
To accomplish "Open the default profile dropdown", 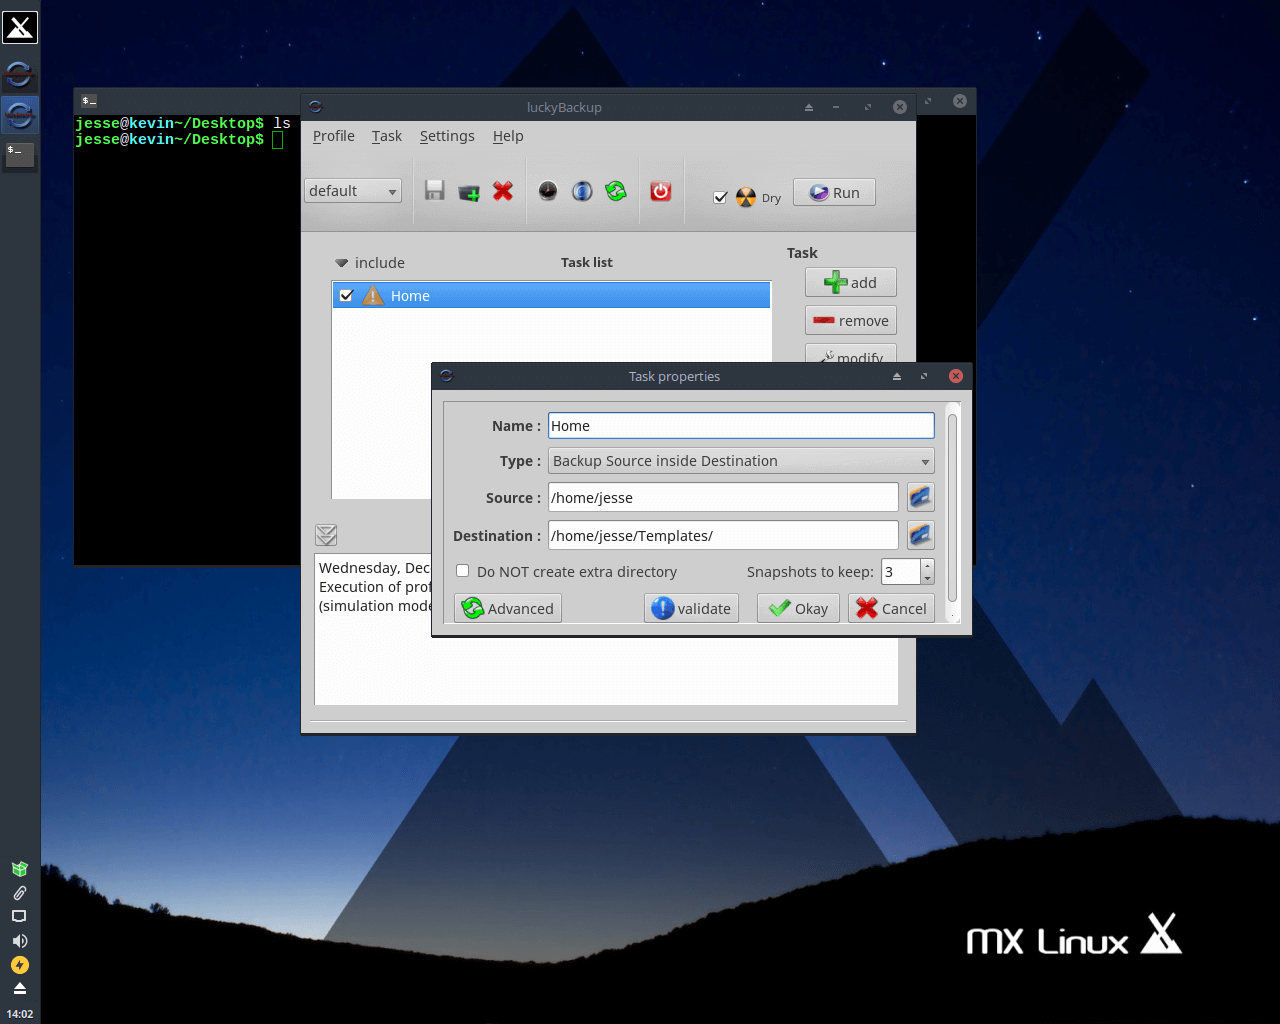I will point(353,191).
